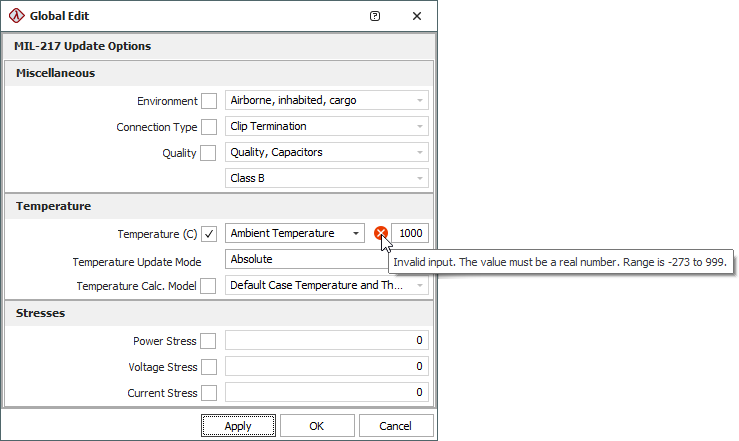This screenshot has height=441, width=739.
Task: Click the temperature value field showing 1000
Action: (x=410, y=233)
